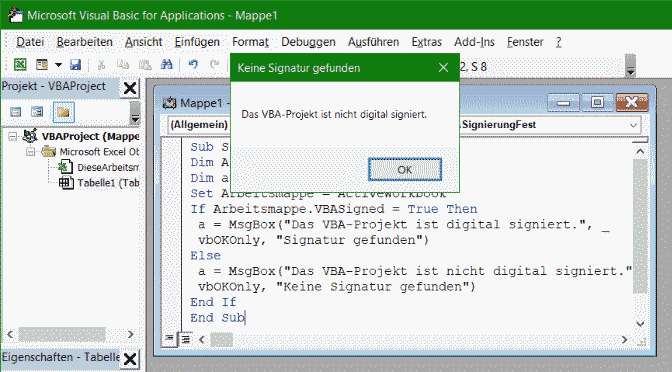Open the Einfügen menu
This screenshot has width=672, height=372.
click(x=197, y=42)
